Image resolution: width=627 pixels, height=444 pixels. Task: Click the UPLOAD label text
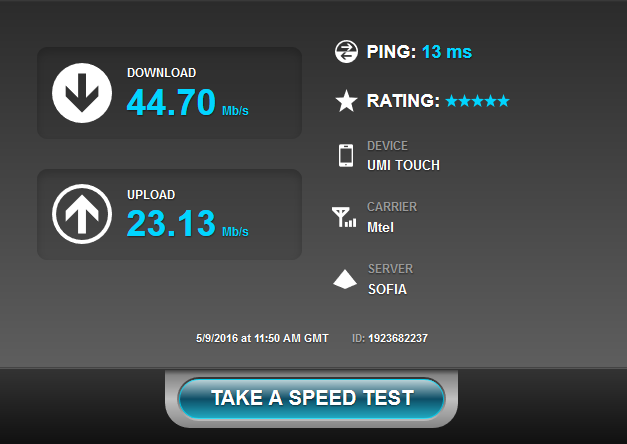pyautogui.click(x=151, y=195)
